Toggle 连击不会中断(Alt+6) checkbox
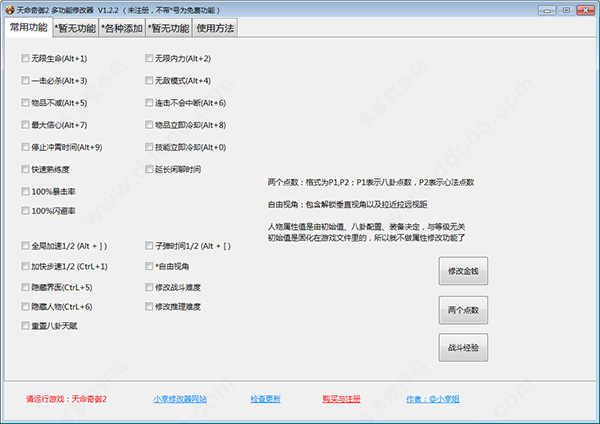This screenshot has height=424, width=600. click(149, 103)
